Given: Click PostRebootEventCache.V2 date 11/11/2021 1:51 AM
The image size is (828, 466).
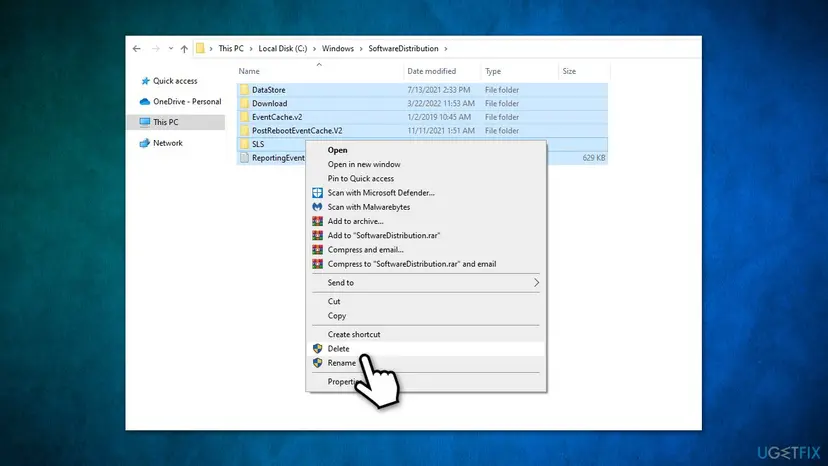Looking at the screenshot, I should (x=440, y=131).
